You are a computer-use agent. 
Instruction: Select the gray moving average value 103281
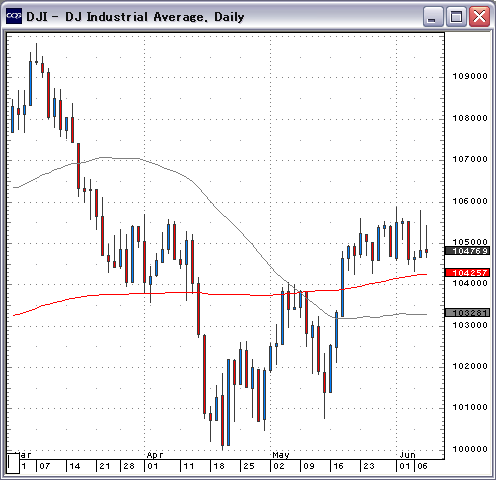468,313
